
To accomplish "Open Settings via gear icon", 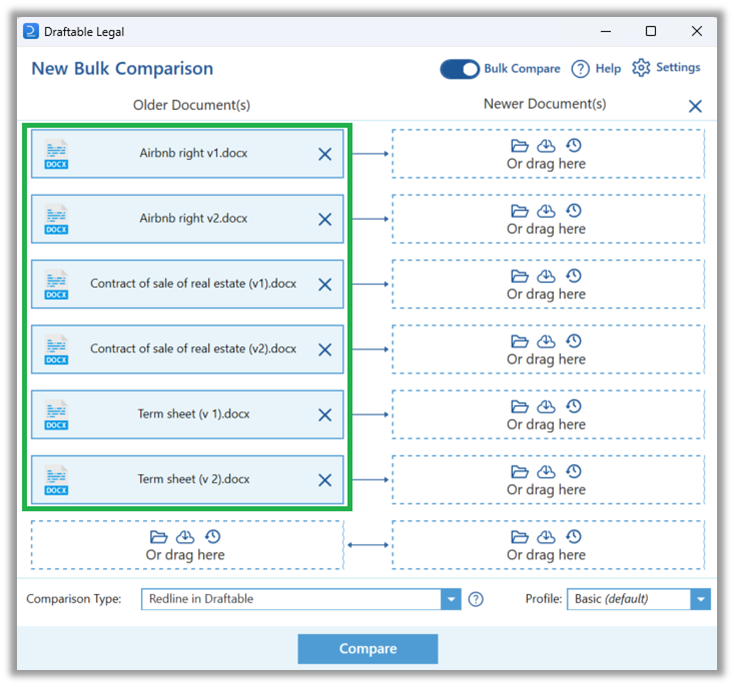I will (x=641, y=68).
